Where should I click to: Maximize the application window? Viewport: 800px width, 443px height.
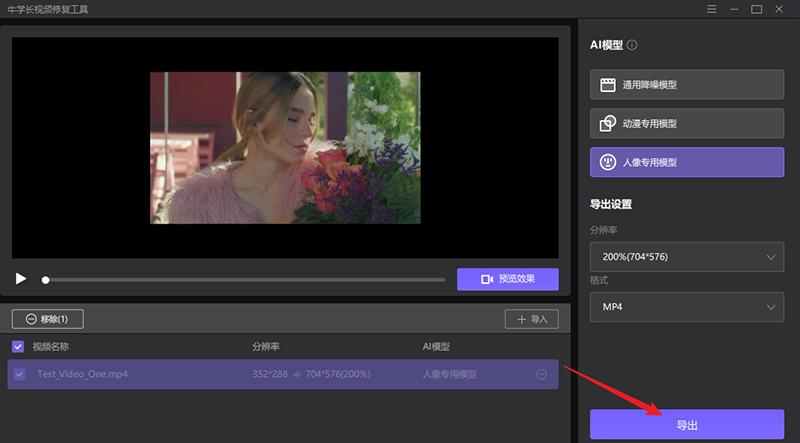(757, 9)
